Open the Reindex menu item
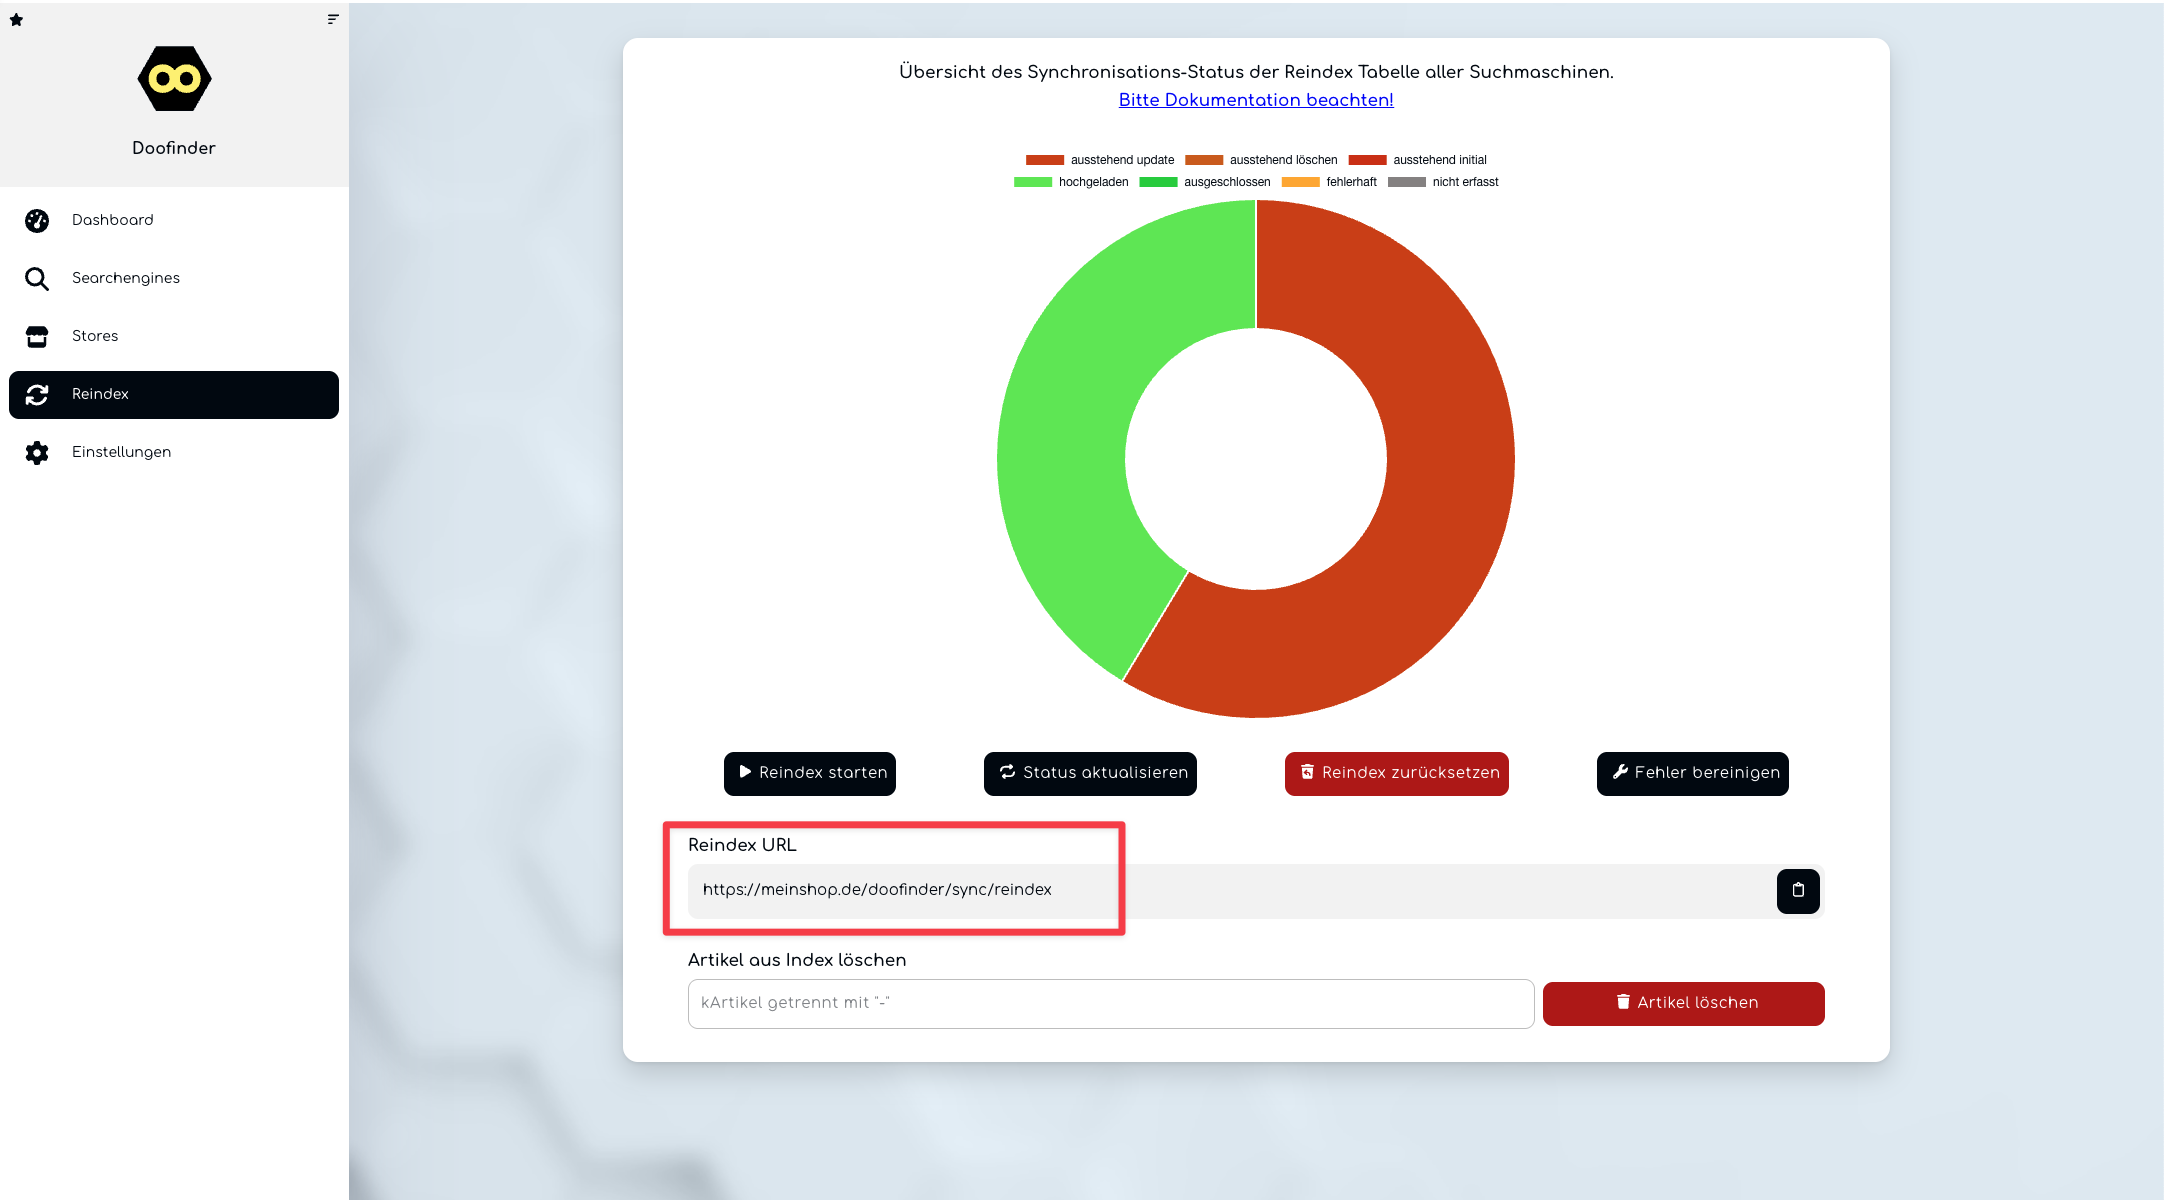 174,395
